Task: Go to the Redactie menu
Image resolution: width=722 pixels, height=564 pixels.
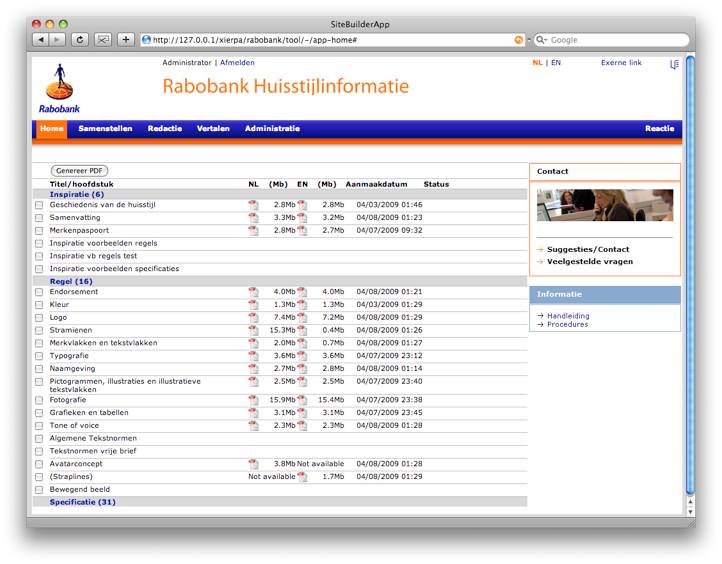Action: [165, 128]
